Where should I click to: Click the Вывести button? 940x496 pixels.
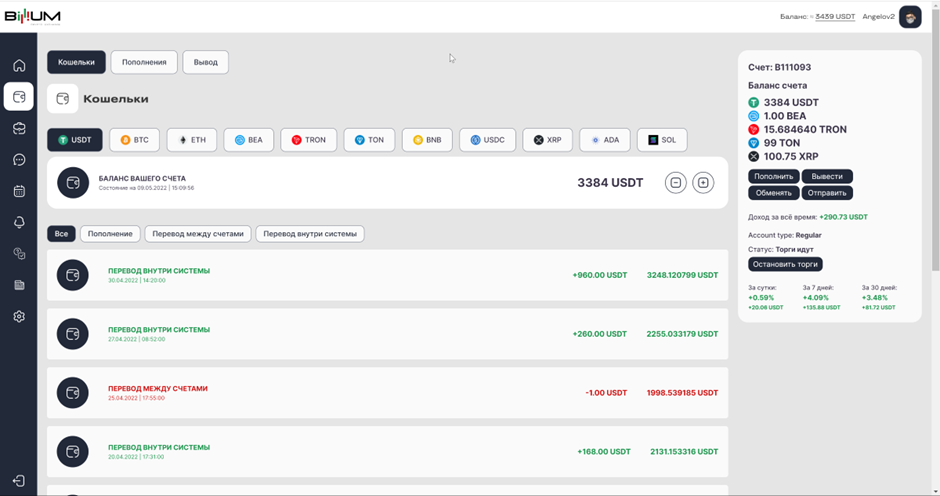coord(827,176)
